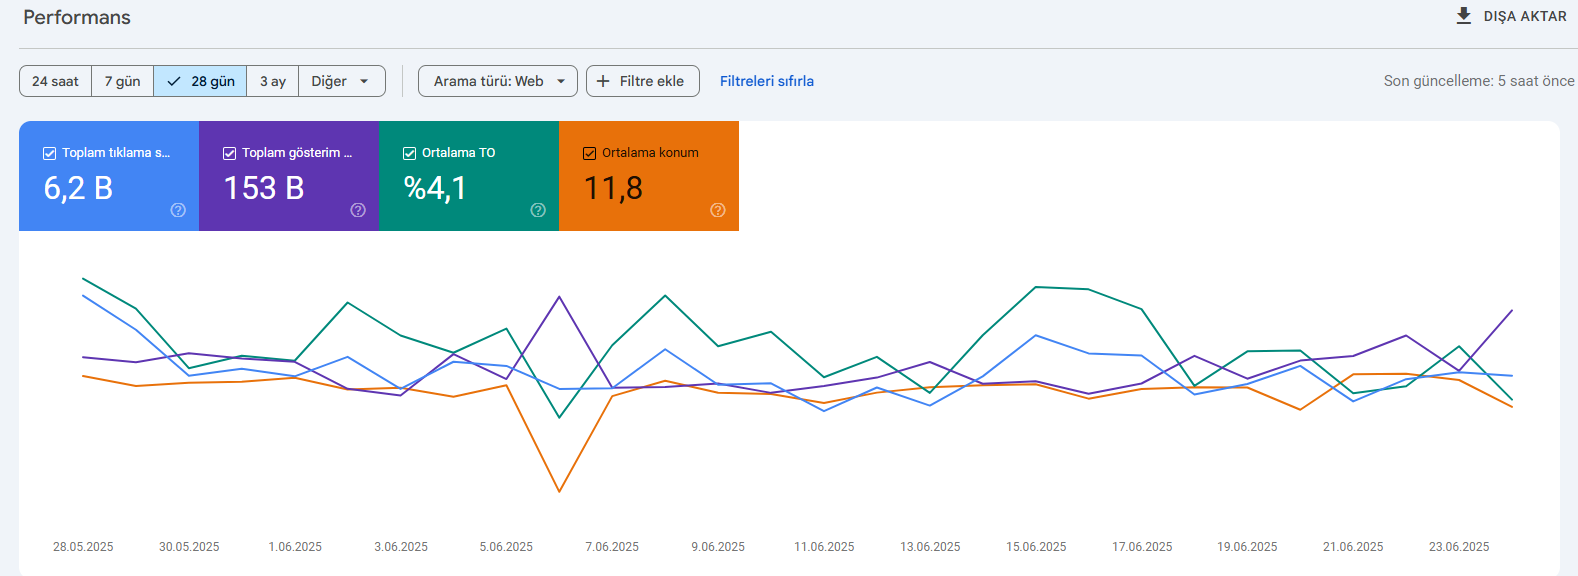Click the download icon beside DIŞA AKTAR
The width and height of the screenshot is (1578, 576).
click(1464, 16)
